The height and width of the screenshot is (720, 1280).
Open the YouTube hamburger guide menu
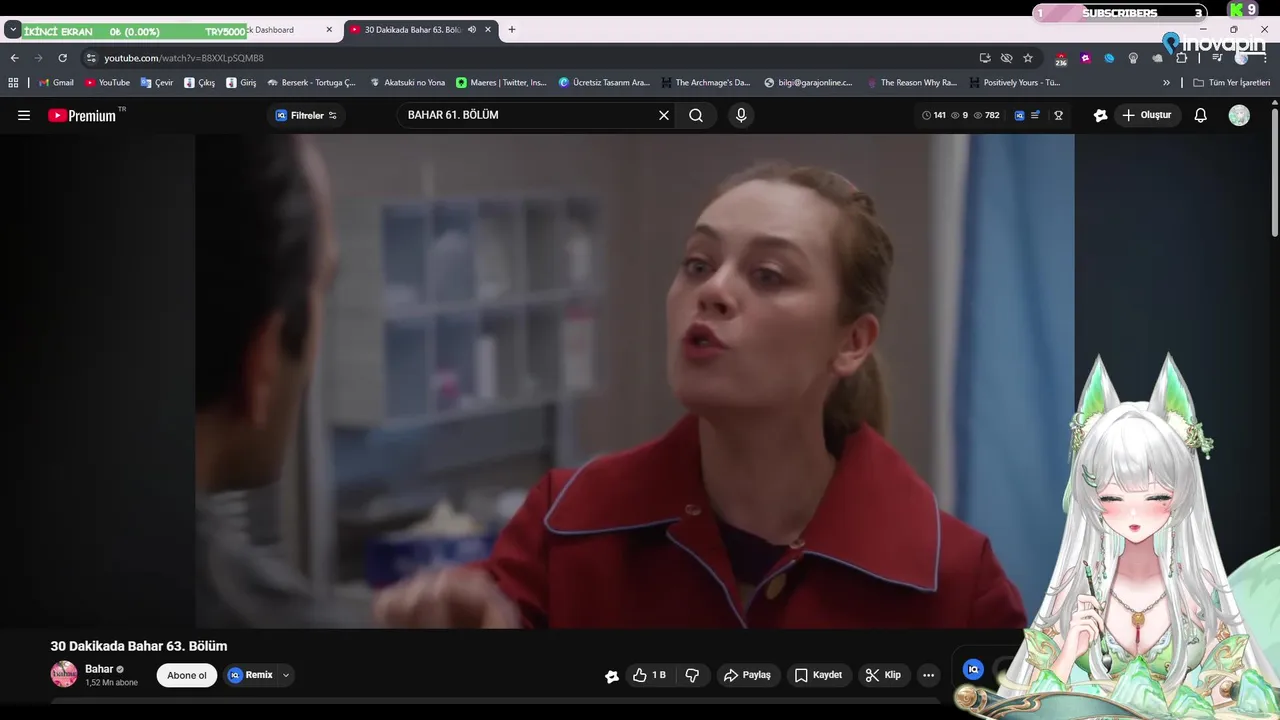tap(24, 115)
